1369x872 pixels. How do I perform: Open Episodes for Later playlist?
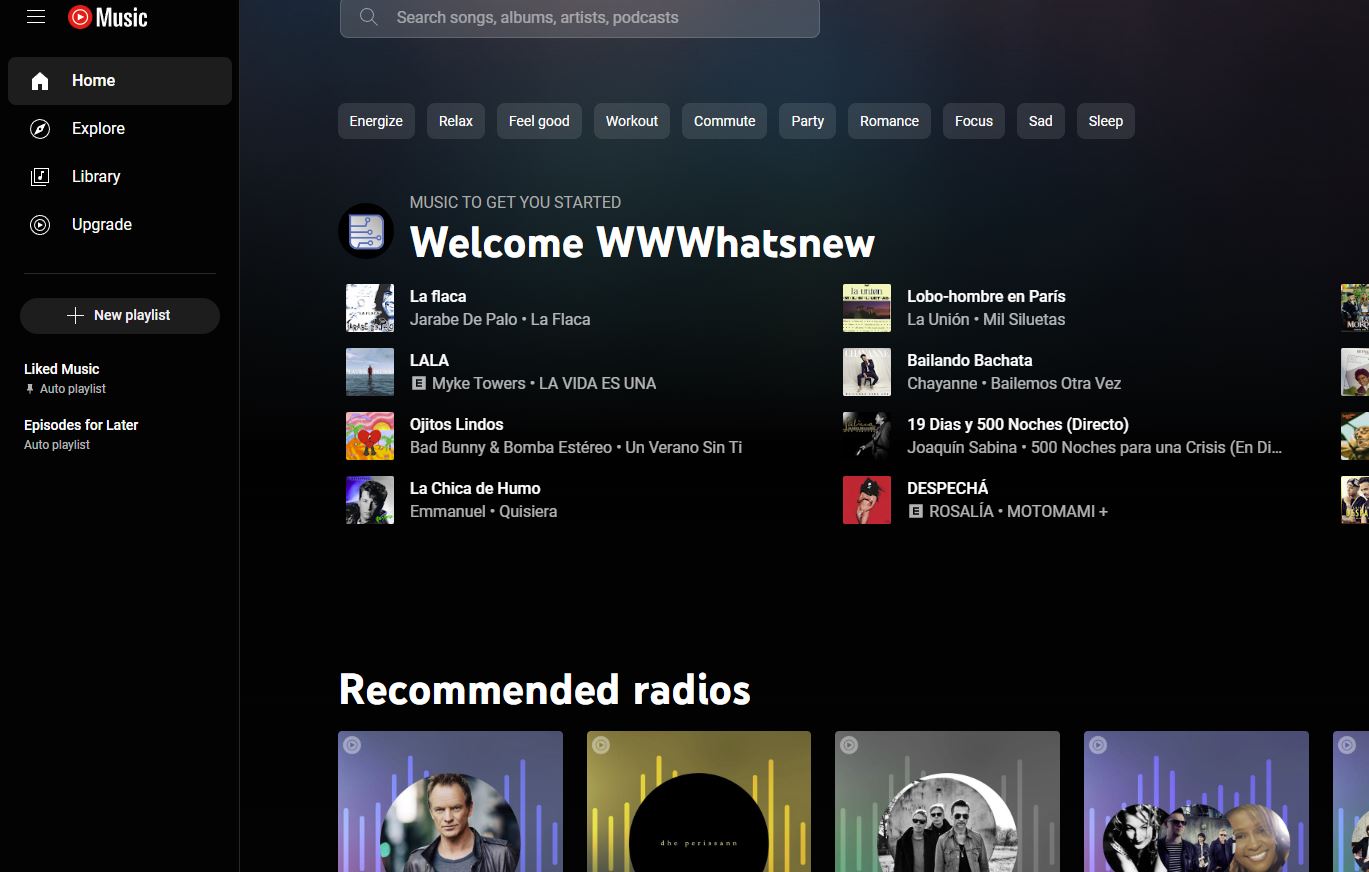120,434
